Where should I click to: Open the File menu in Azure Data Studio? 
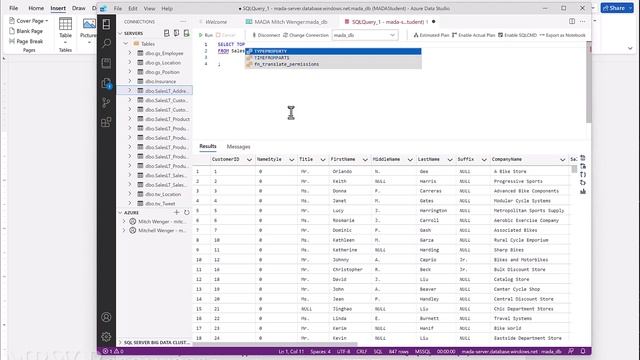(x=118, y=8)
